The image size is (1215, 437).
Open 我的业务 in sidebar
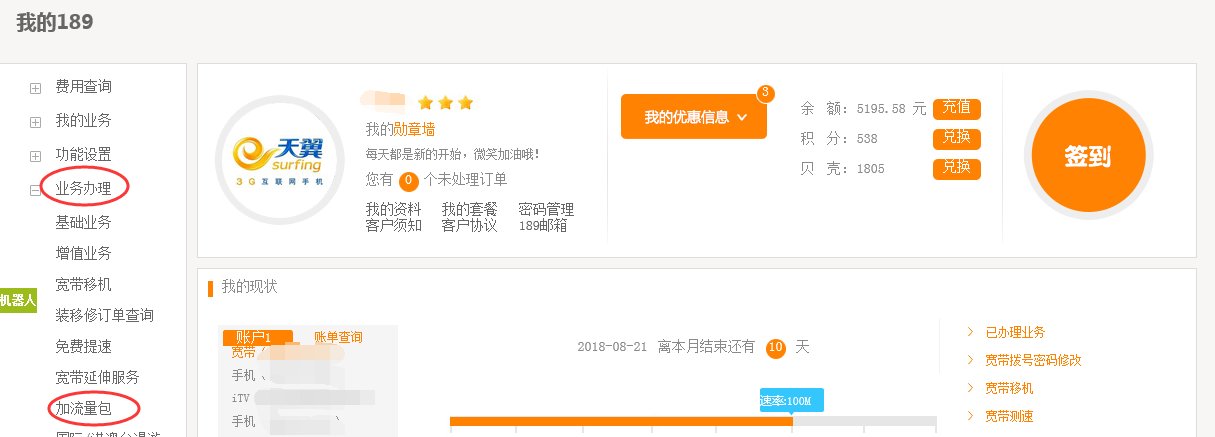click(83, 121)
